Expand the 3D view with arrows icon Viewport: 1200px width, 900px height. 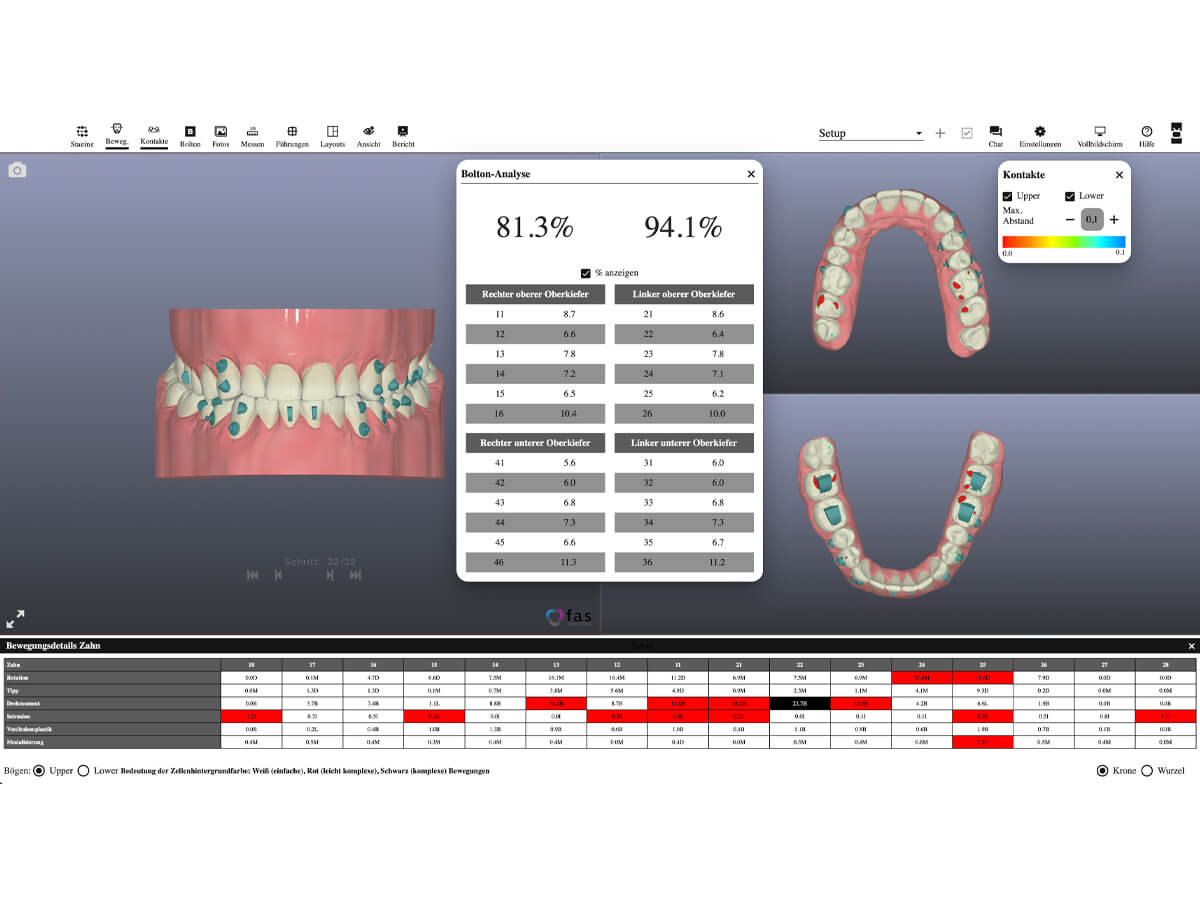[x=16, y=619]
